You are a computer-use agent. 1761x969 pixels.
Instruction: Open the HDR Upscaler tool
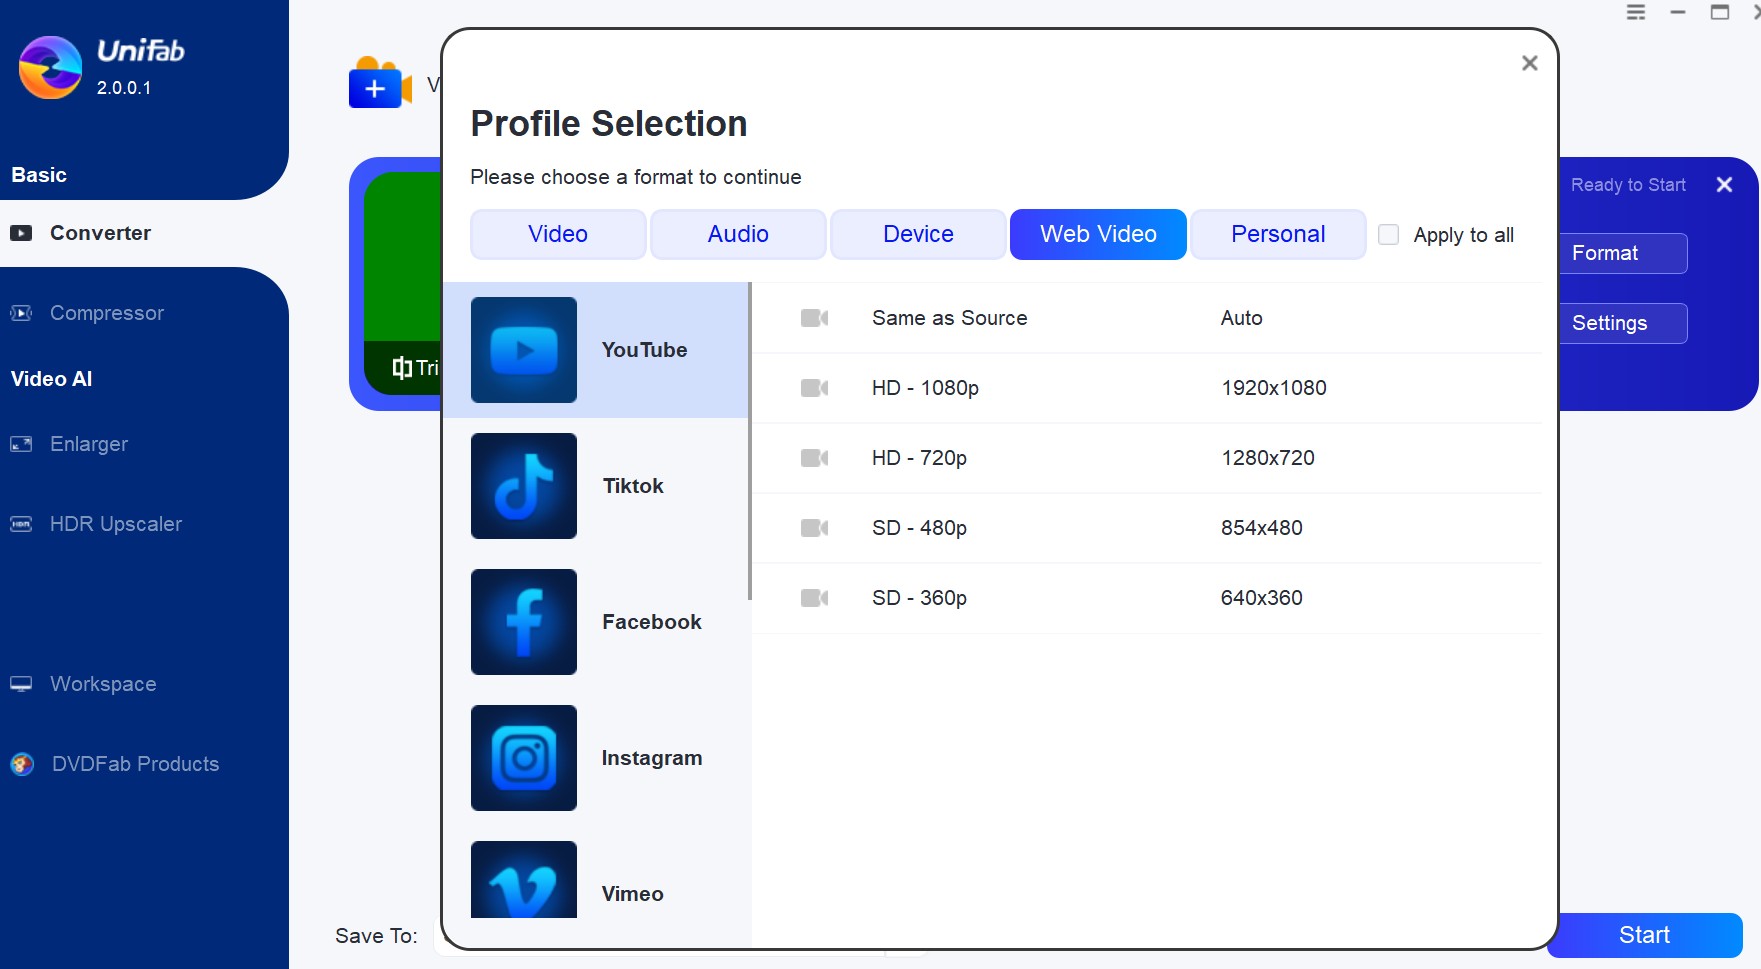(115, 524)
